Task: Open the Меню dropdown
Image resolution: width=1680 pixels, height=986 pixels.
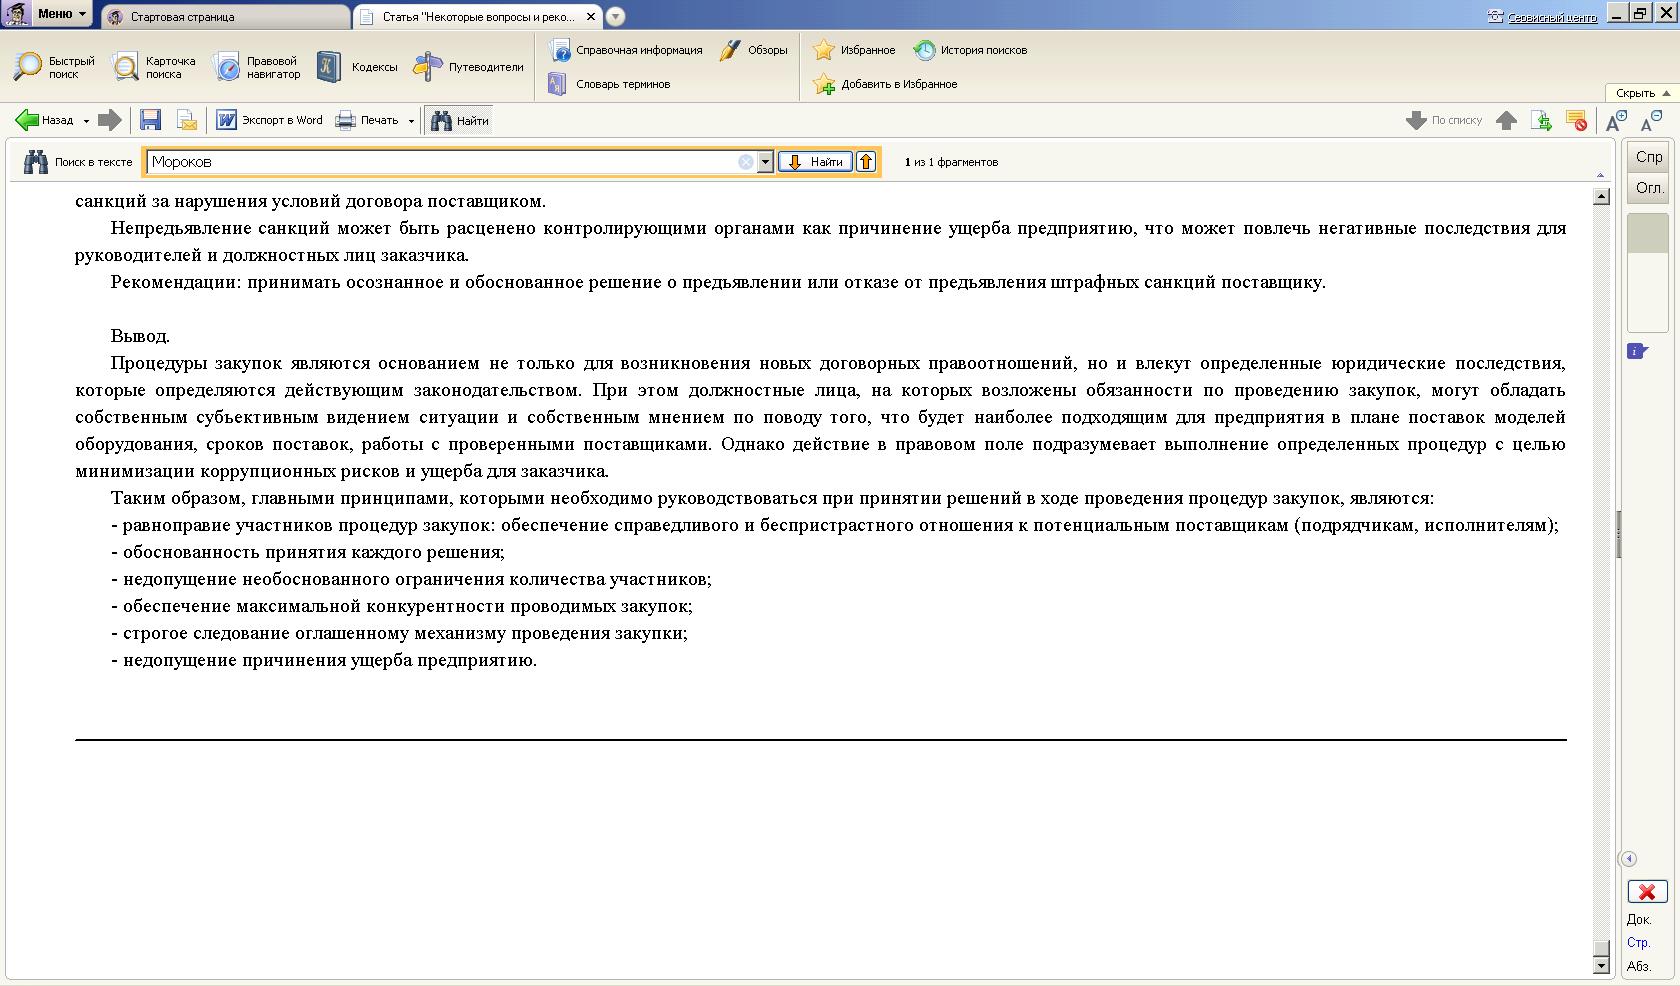Action: 62,14
